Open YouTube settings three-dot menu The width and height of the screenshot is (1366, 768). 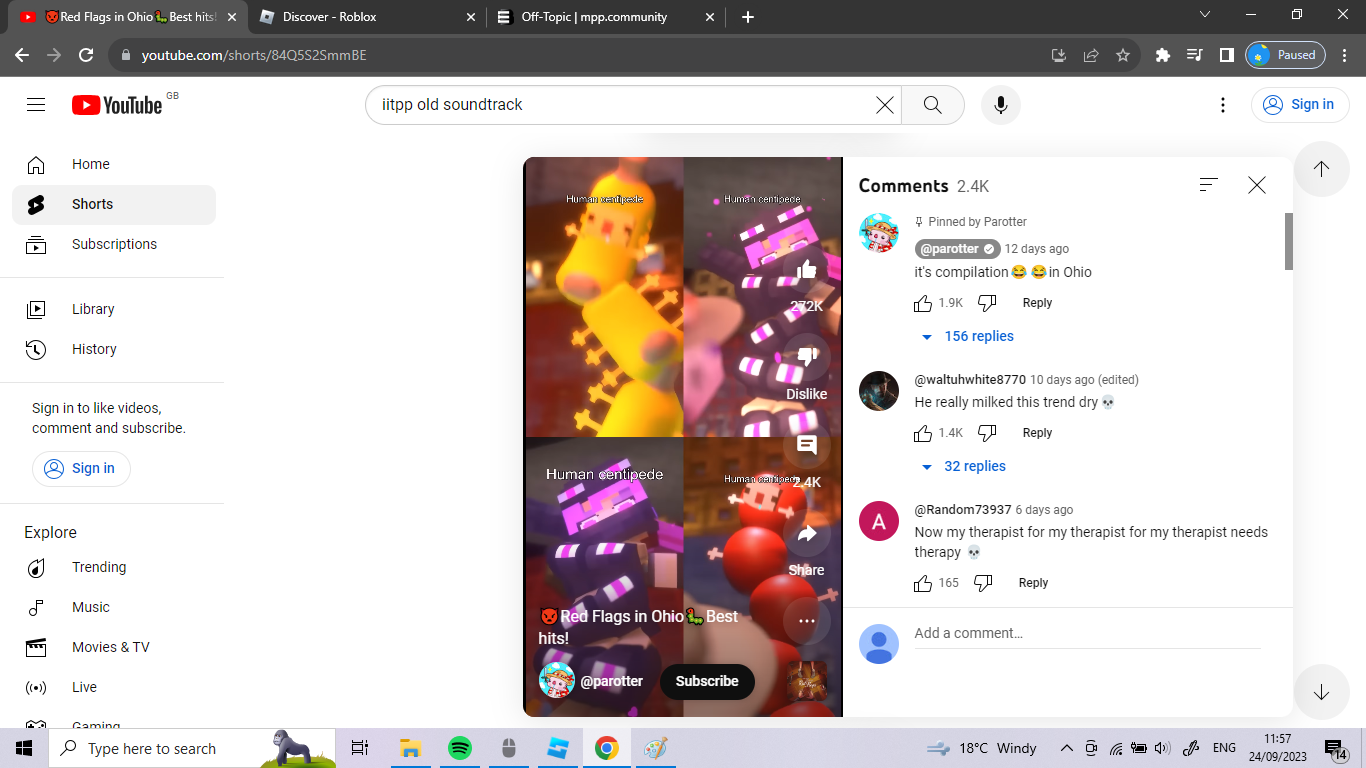pos(1223,105)
